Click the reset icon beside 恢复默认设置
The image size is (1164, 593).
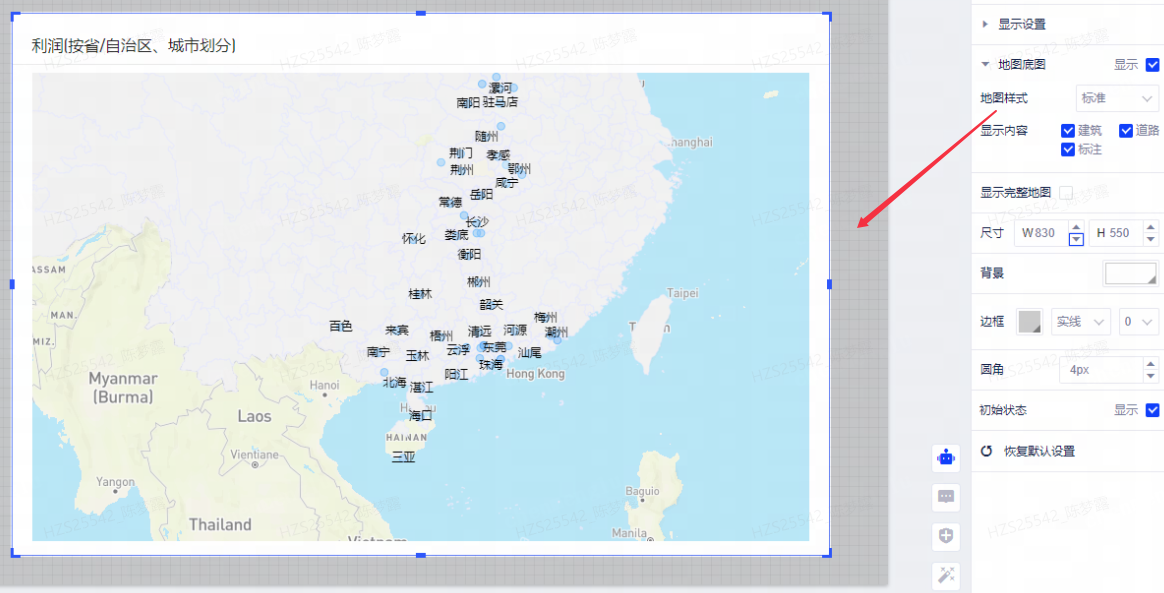[986, 451]
